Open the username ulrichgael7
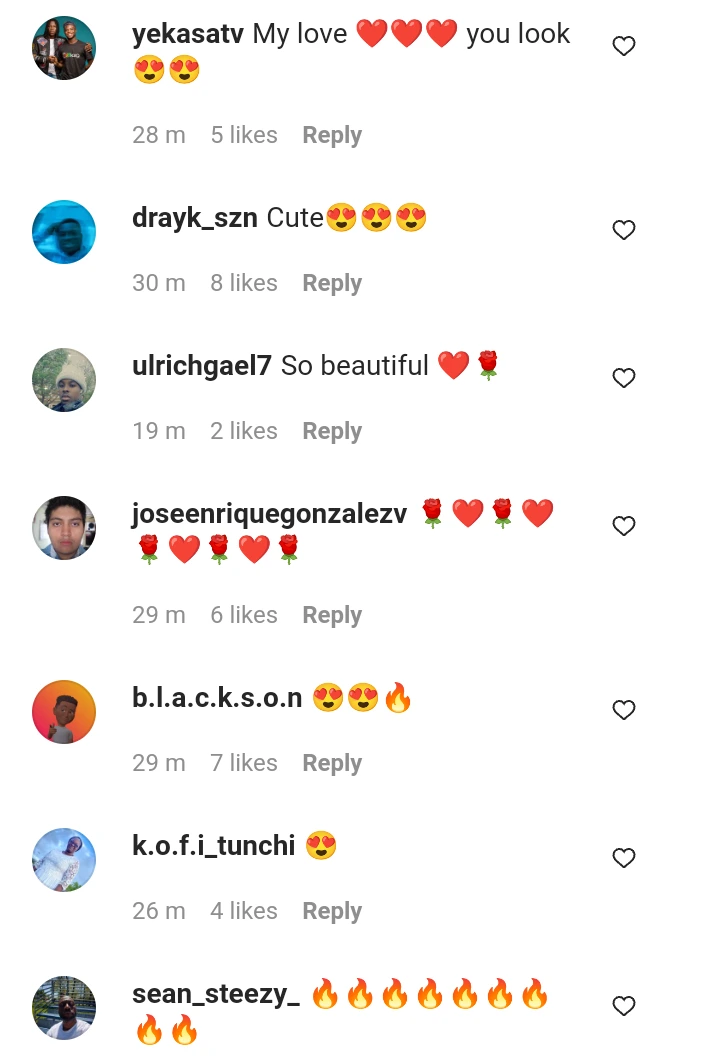719x1056 pixels. tap(201, 366)
